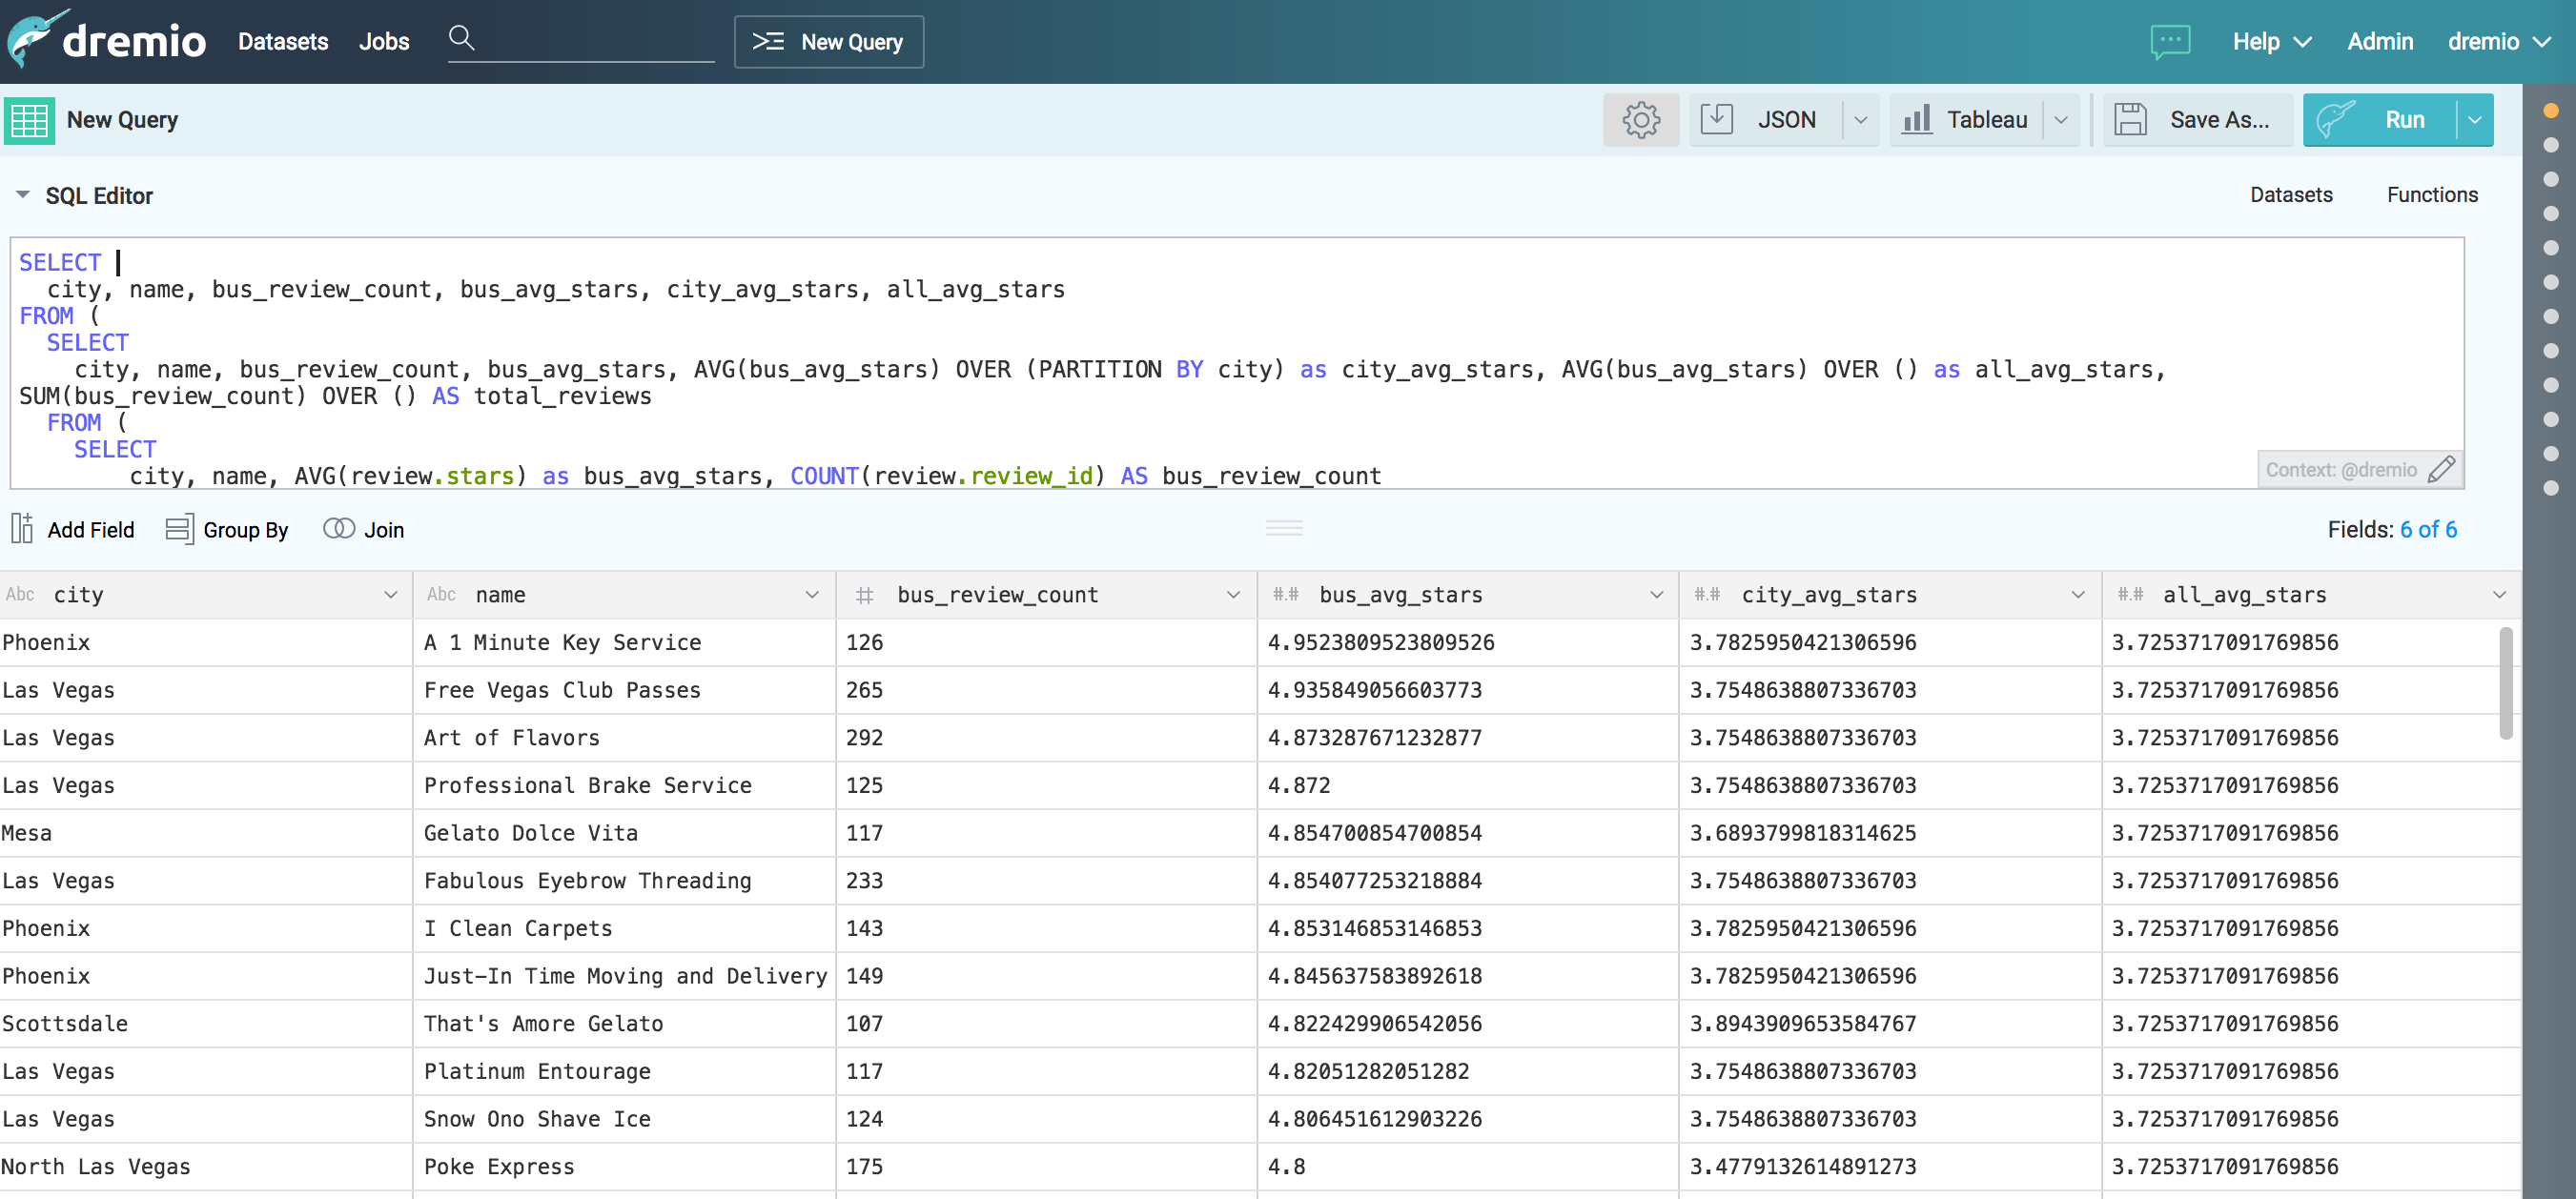Open the chat feedback bubble icon
The width and height of the screenshot is (2576, 1199).
click(2170, 42)
